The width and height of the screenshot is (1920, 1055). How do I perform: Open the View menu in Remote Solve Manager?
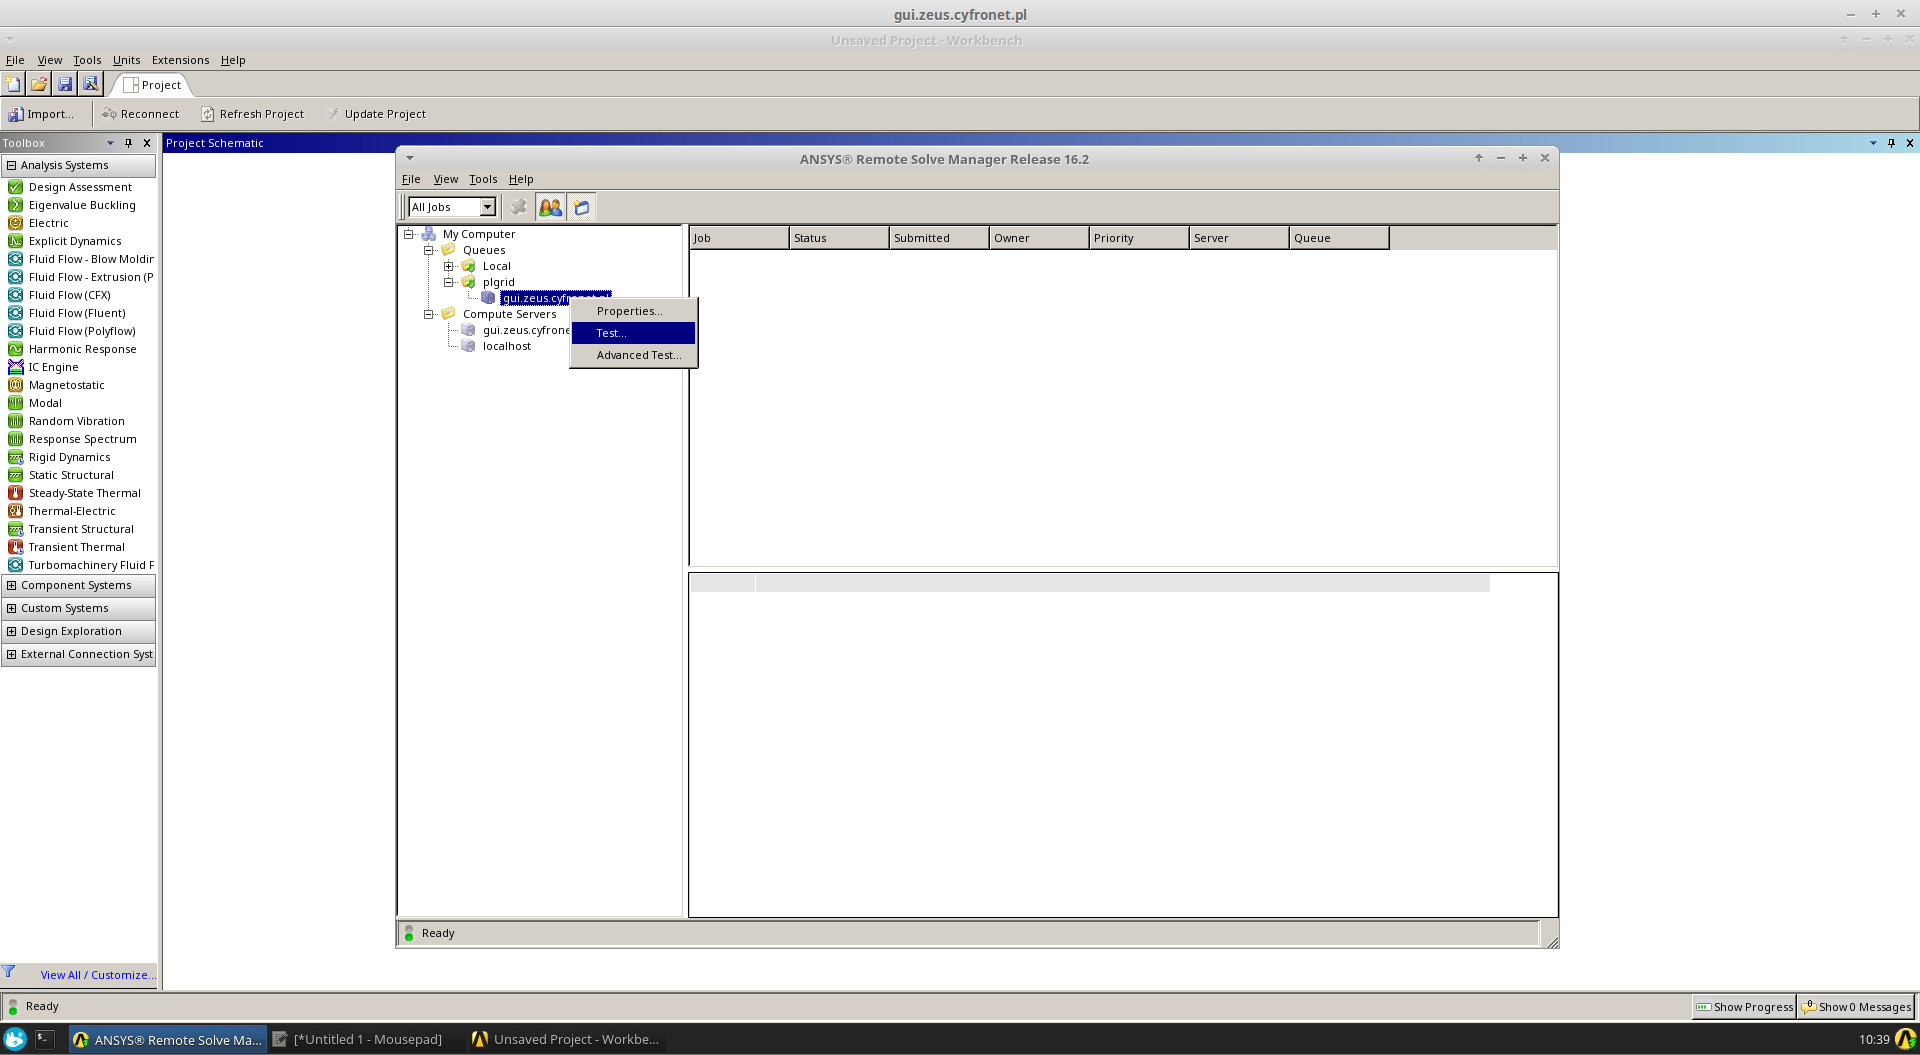pos(445,179)
